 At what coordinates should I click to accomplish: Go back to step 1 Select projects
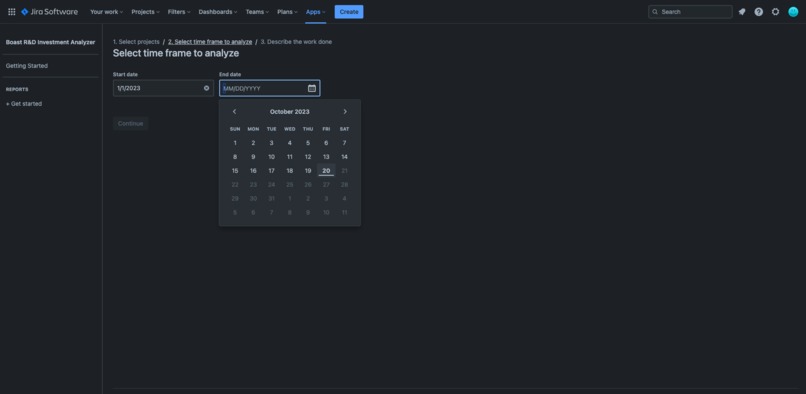pyautogui.click(x=136, y=42)
